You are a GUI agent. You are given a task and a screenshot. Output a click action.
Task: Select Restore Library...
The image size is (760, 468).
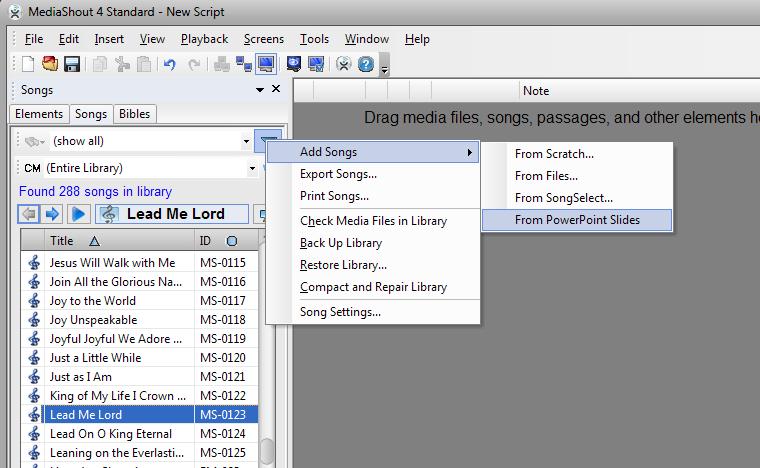point(373,265)
